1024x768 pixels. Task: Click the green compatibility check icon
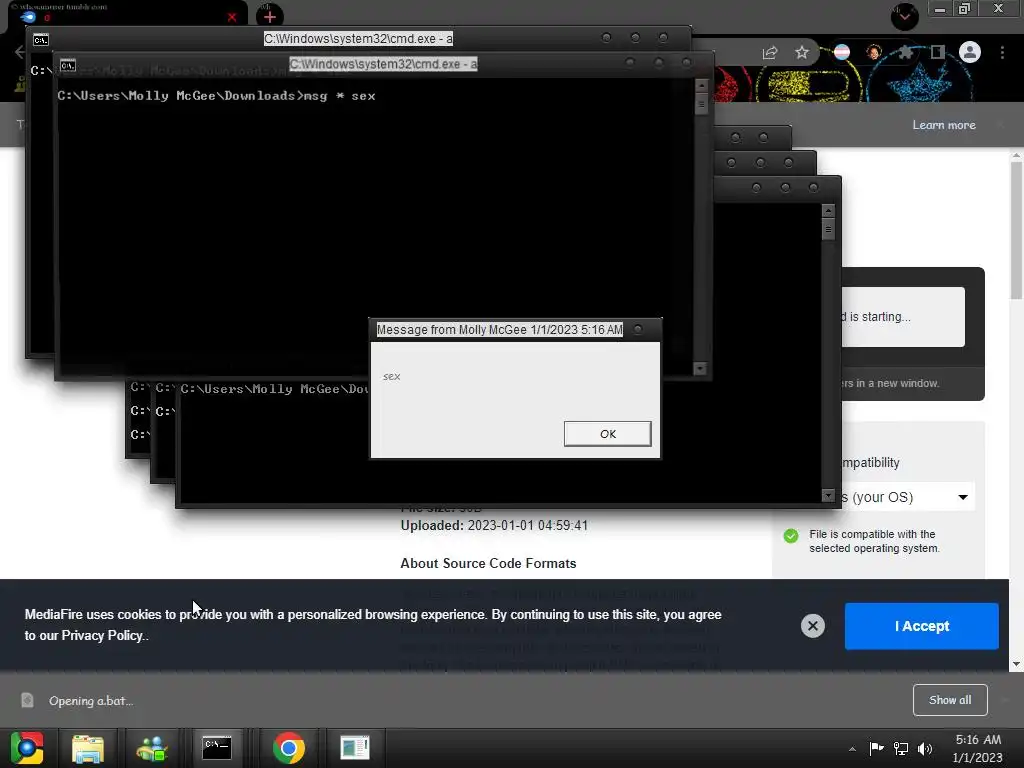[x=791, y=536]
